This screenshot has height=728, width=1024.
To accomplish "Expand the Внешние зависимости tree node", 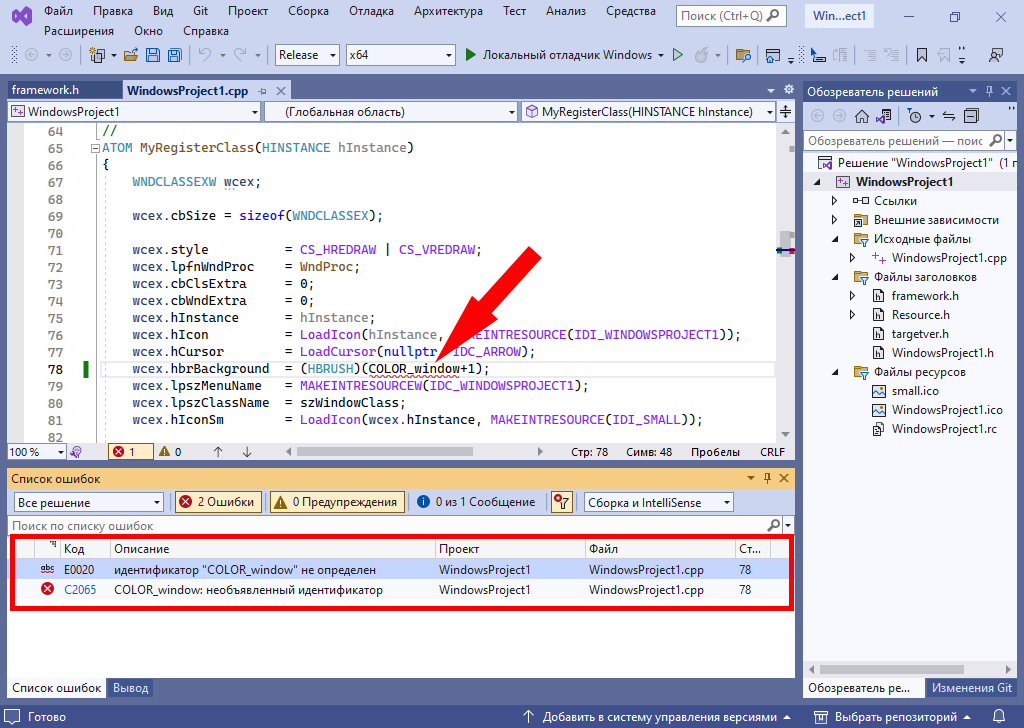I will pos(835,220).
